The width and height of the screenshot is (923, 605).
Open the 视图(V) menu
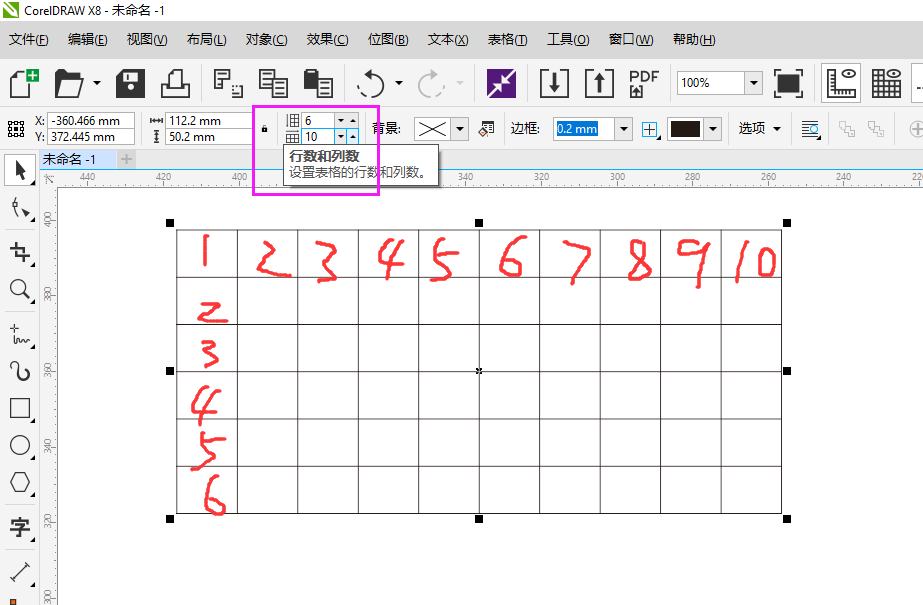147,39
